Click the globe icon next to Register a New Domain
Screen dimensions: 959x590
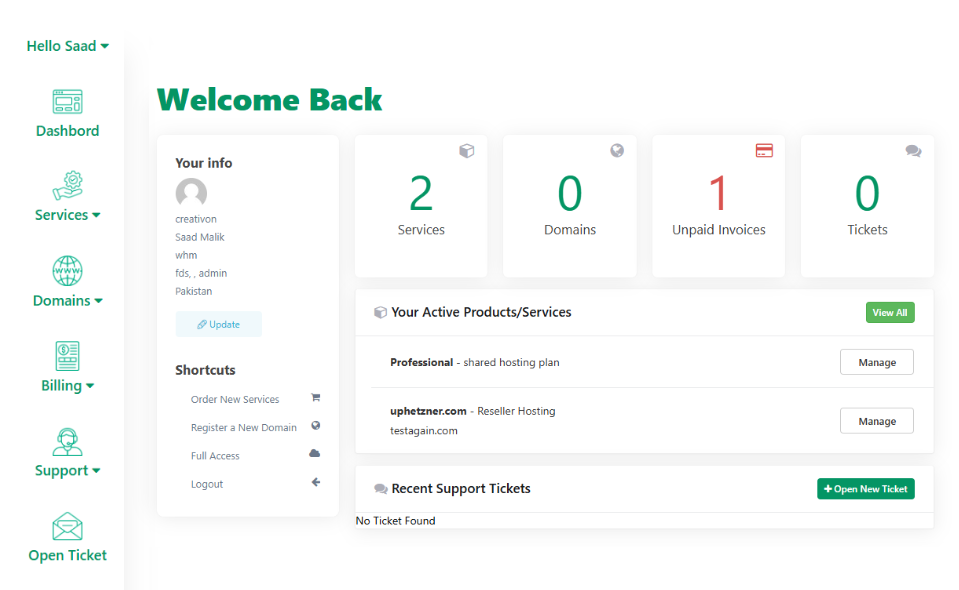click(x=315, y=426)
